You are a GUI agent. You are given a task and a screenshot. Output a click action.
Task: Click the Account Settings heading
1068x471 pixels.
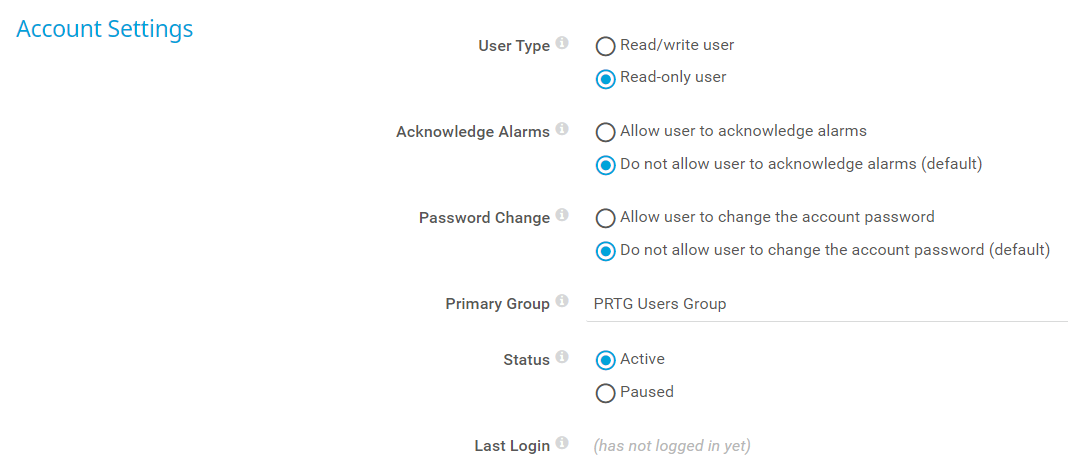pyautogui.click(x=105, y=29)
